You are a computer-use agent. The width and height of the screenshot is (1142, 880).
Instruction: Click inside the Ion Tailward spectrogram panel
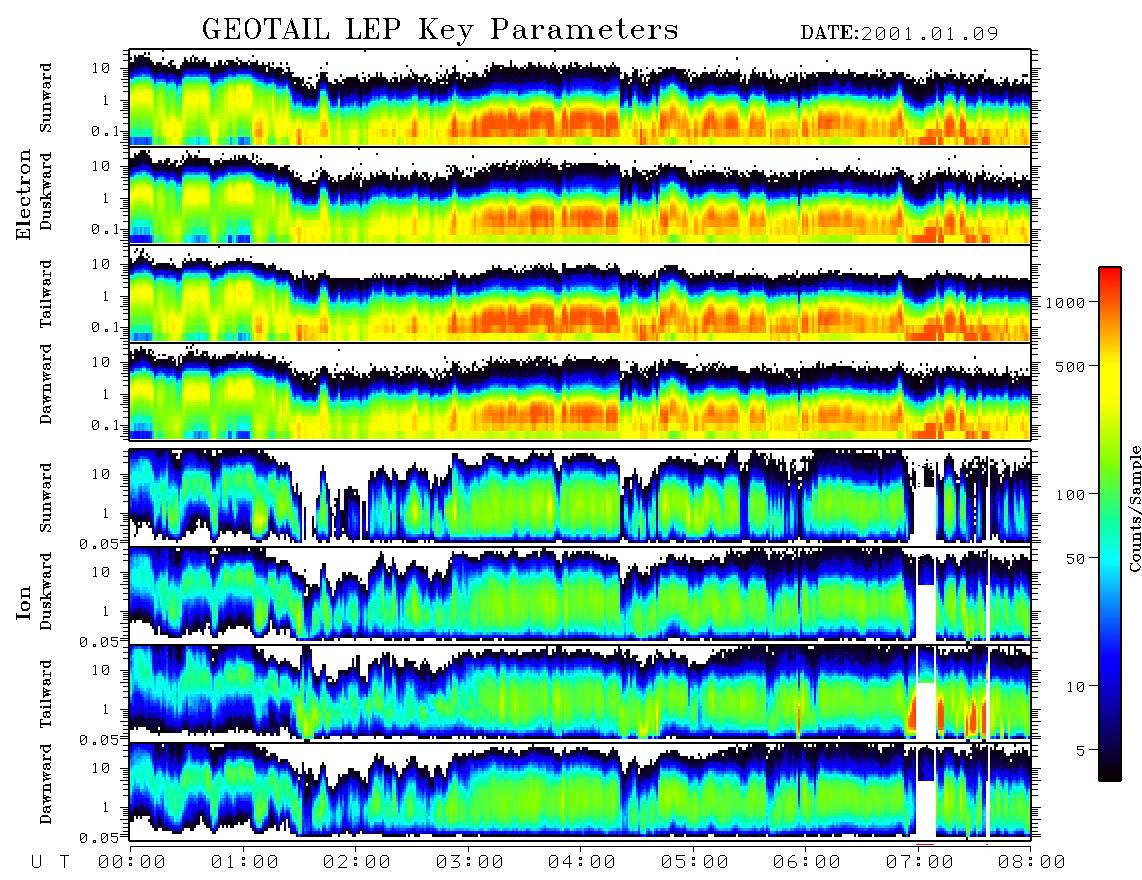coord(580,693)
